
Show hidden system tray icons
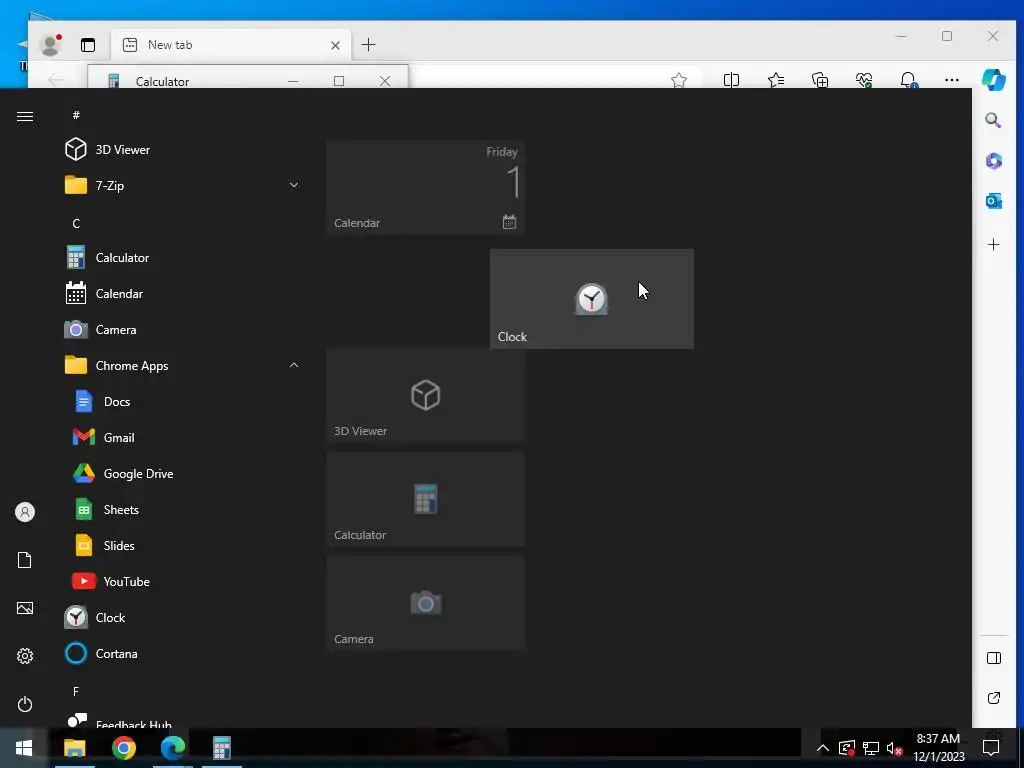coord(823,748)
